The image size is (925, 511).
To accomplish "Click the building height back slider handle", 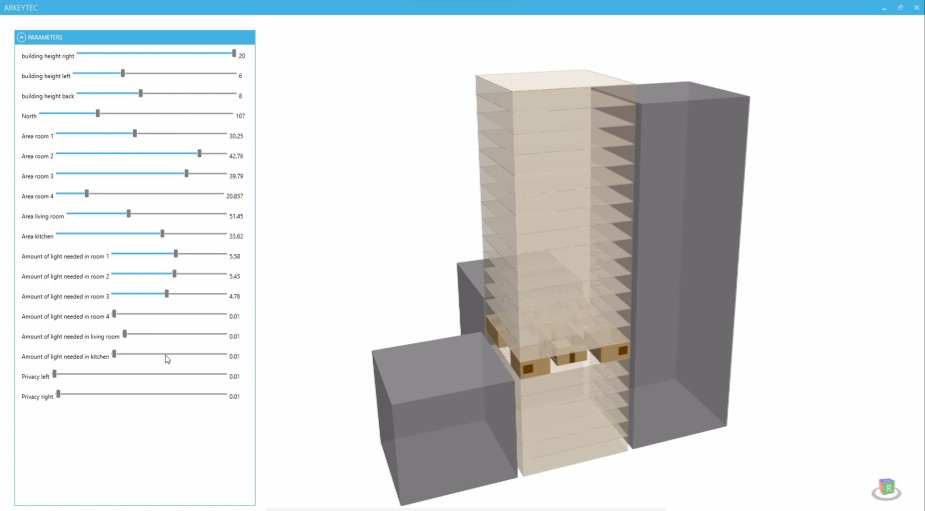I will [x=141, y=93].
